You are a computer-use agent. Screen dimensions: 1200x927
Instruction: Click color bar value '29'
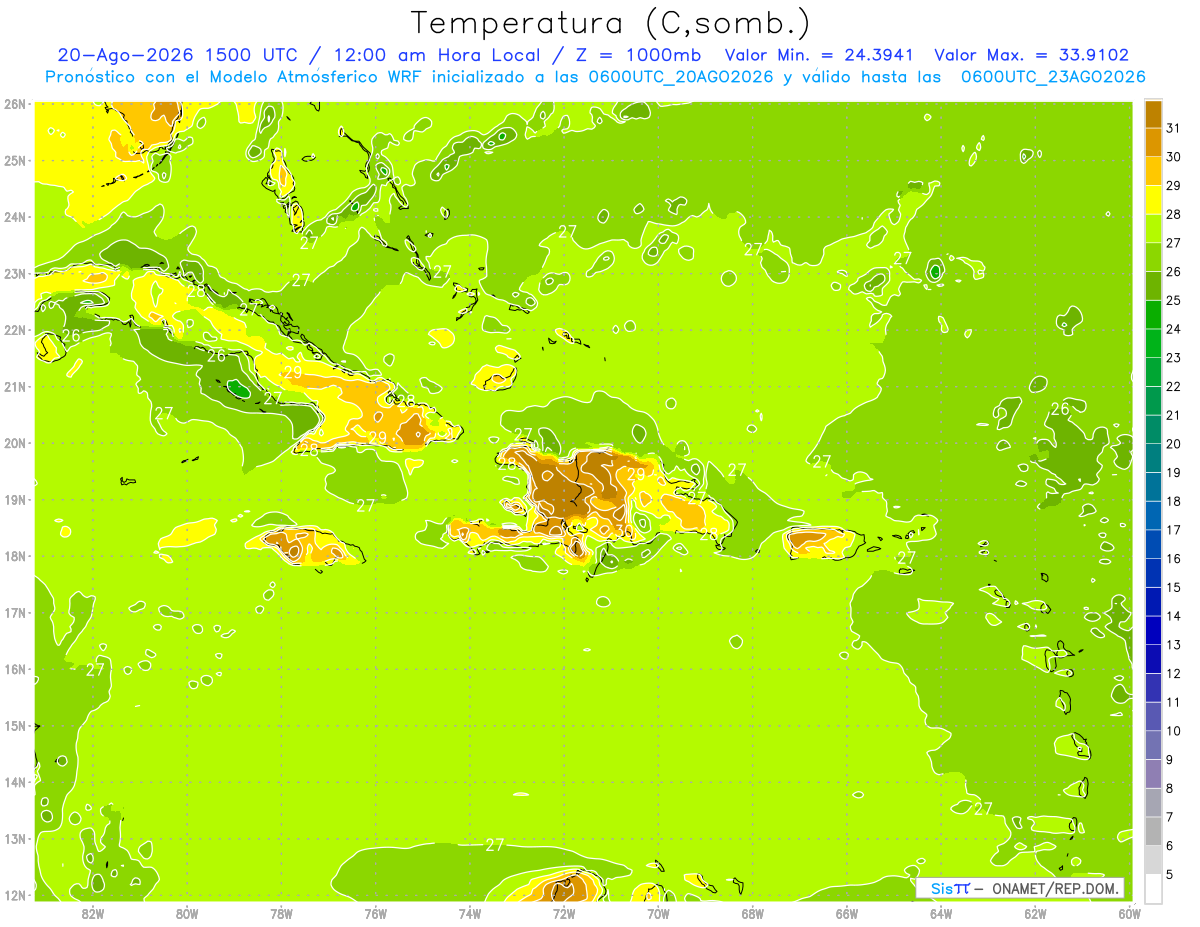coord(1173,186)
